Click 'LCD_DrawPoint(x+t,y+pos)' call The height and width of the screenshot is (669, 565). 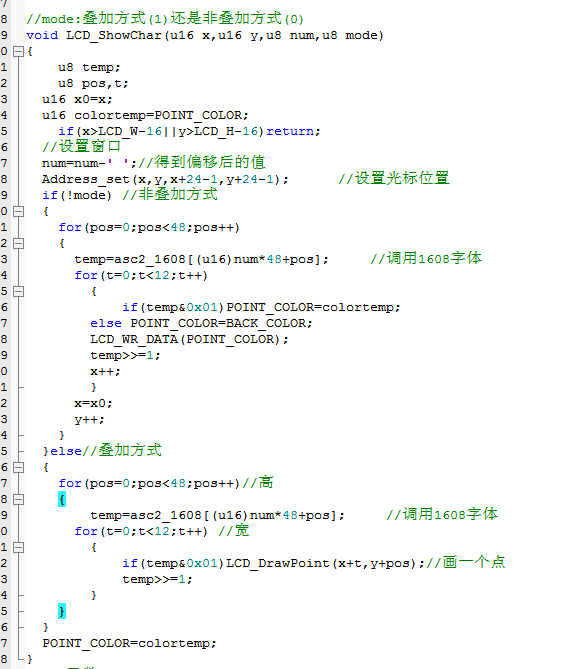pyautogui.click(x=321, y=563)
